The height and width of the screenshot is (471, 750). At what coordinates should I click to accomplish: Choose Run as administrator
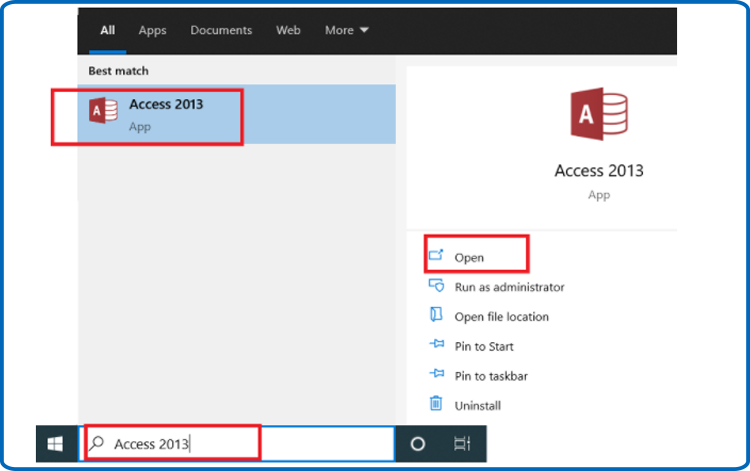[x=509, y=287]
